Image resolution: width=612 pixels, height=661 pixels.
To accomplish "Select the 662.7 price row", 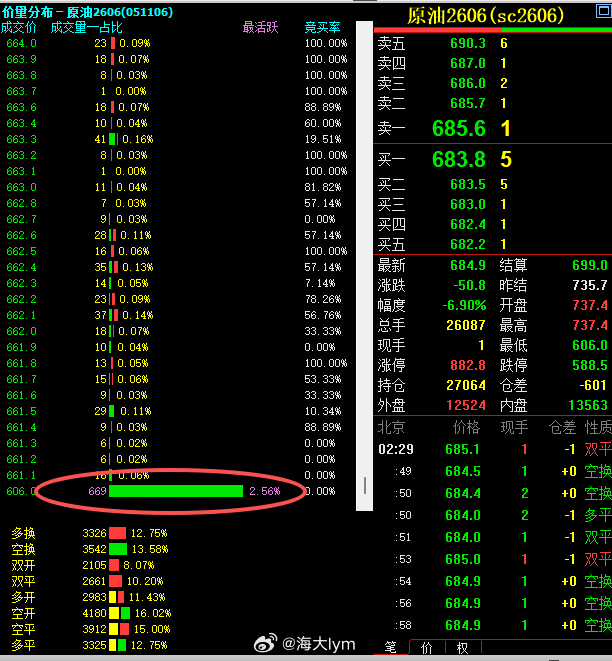I will 177,219.
